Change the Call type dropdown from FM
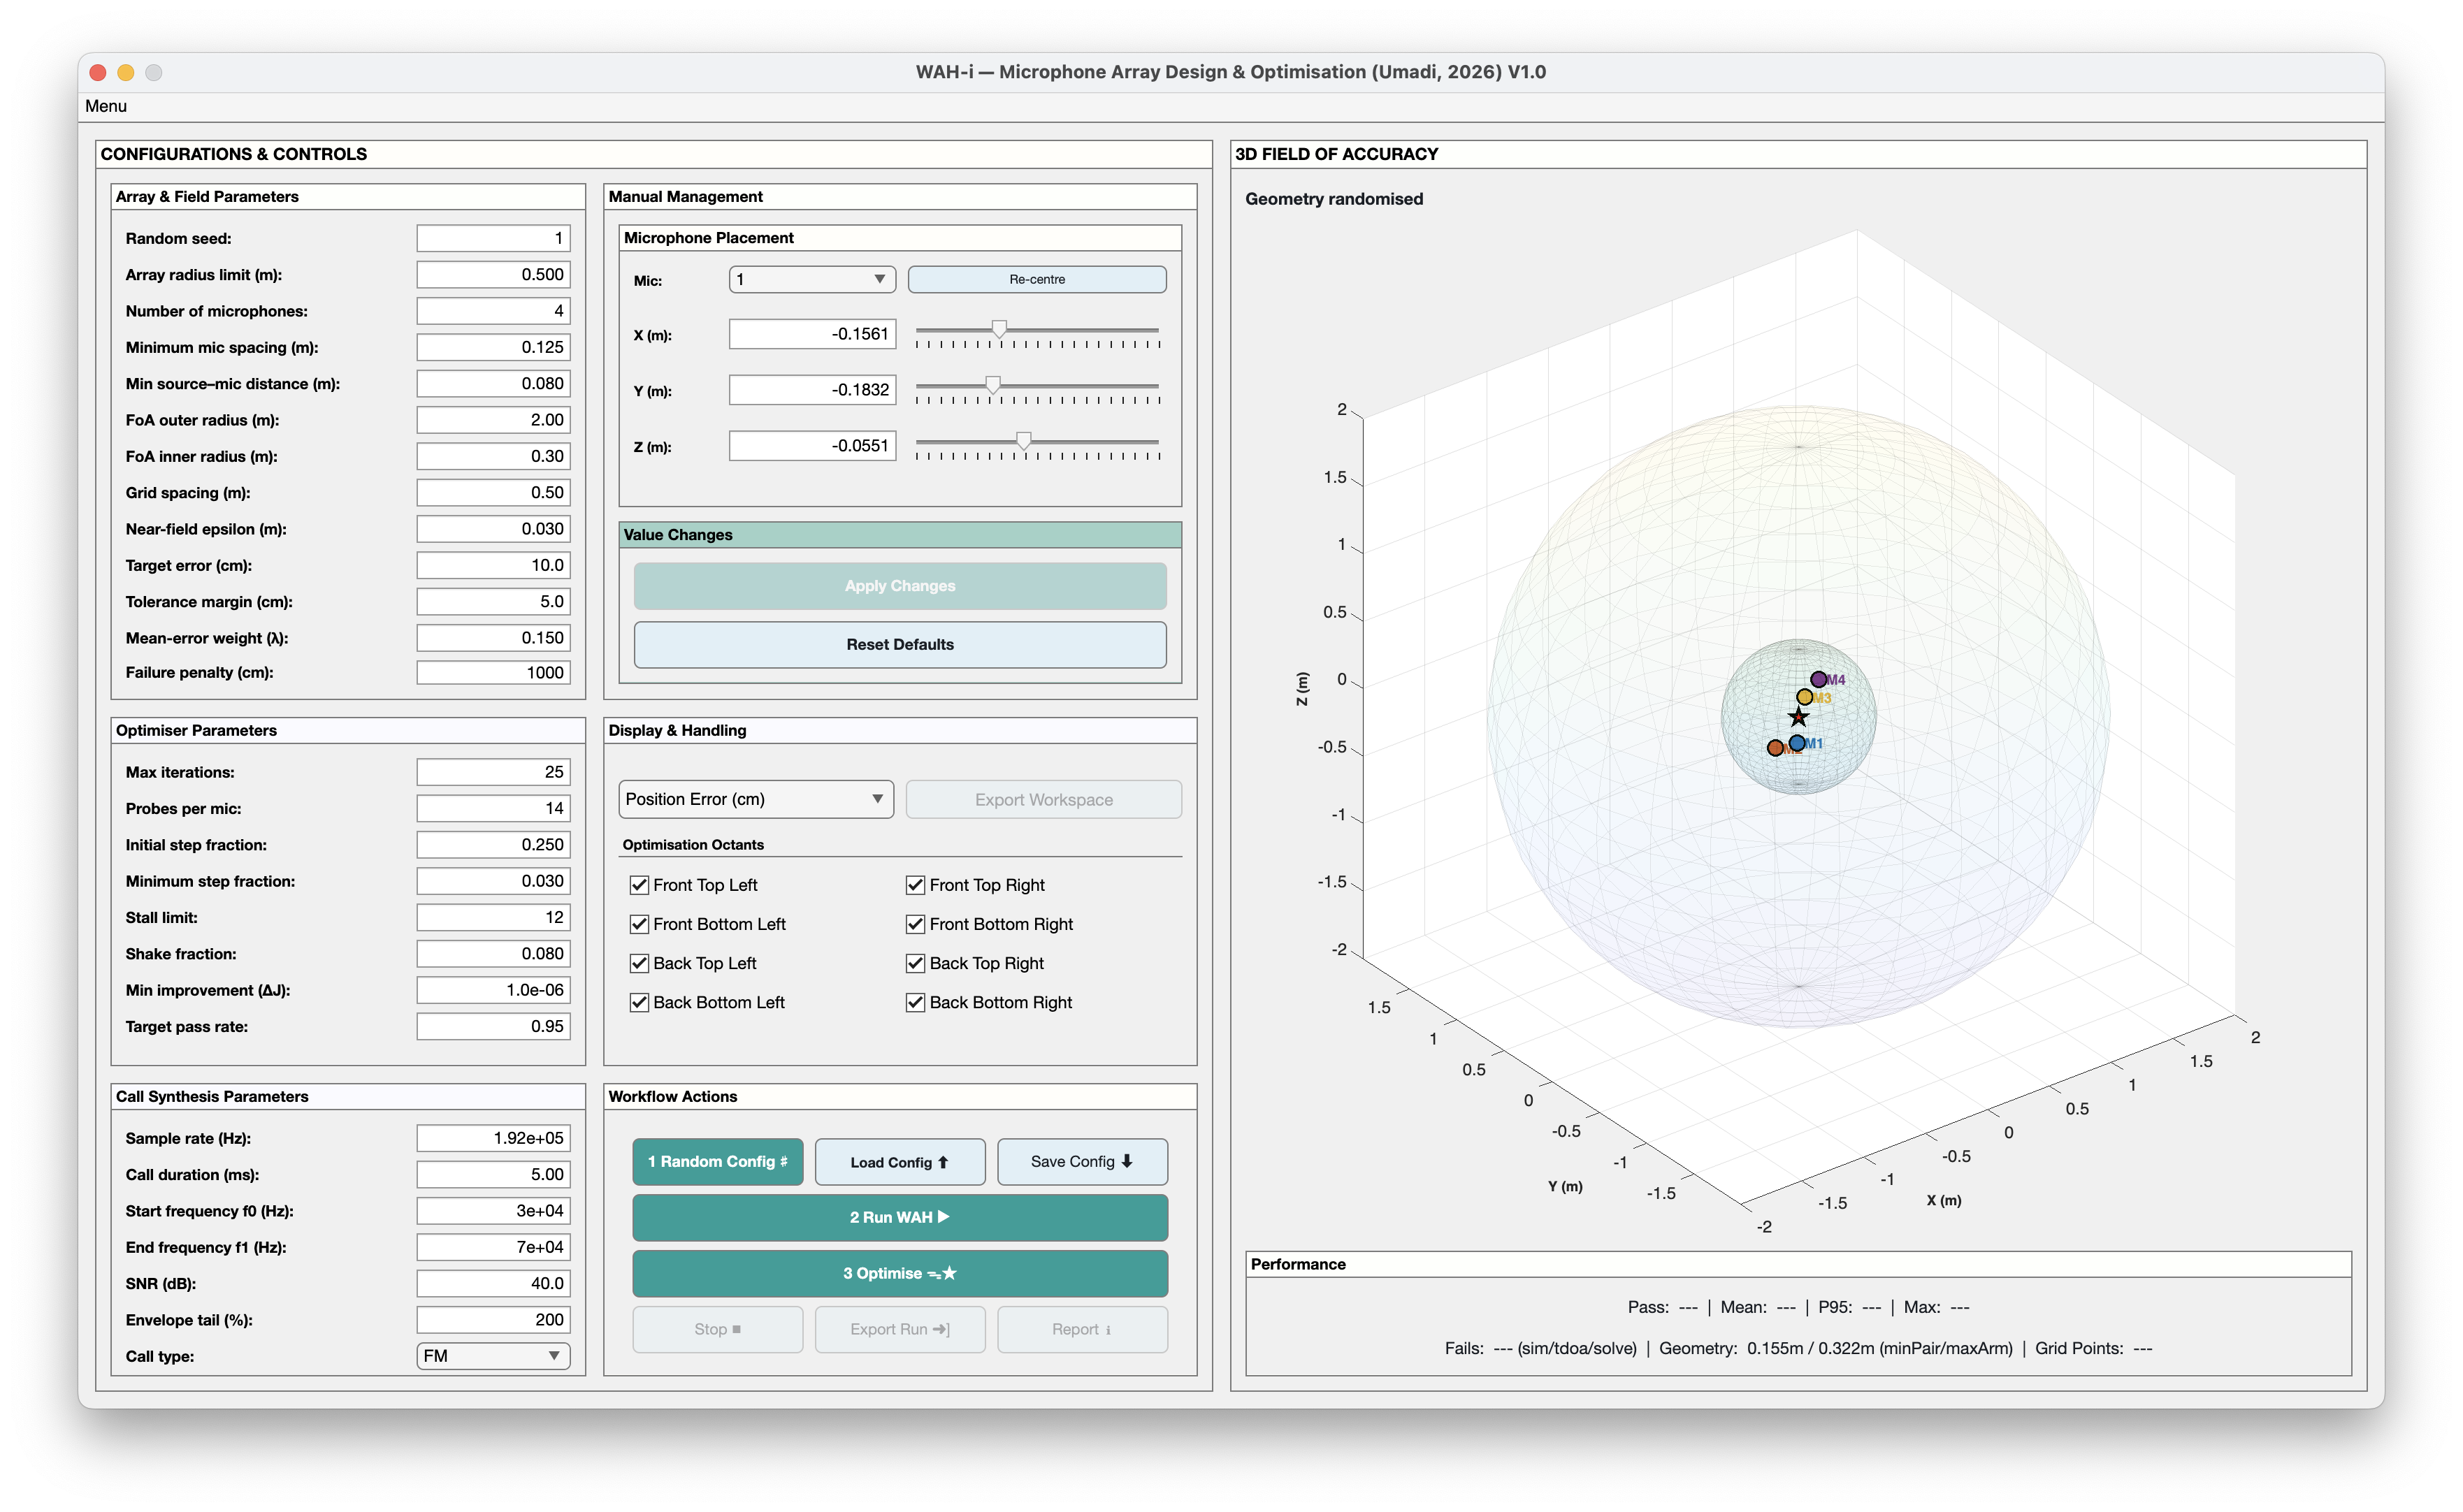 (x=492, y=1356)
